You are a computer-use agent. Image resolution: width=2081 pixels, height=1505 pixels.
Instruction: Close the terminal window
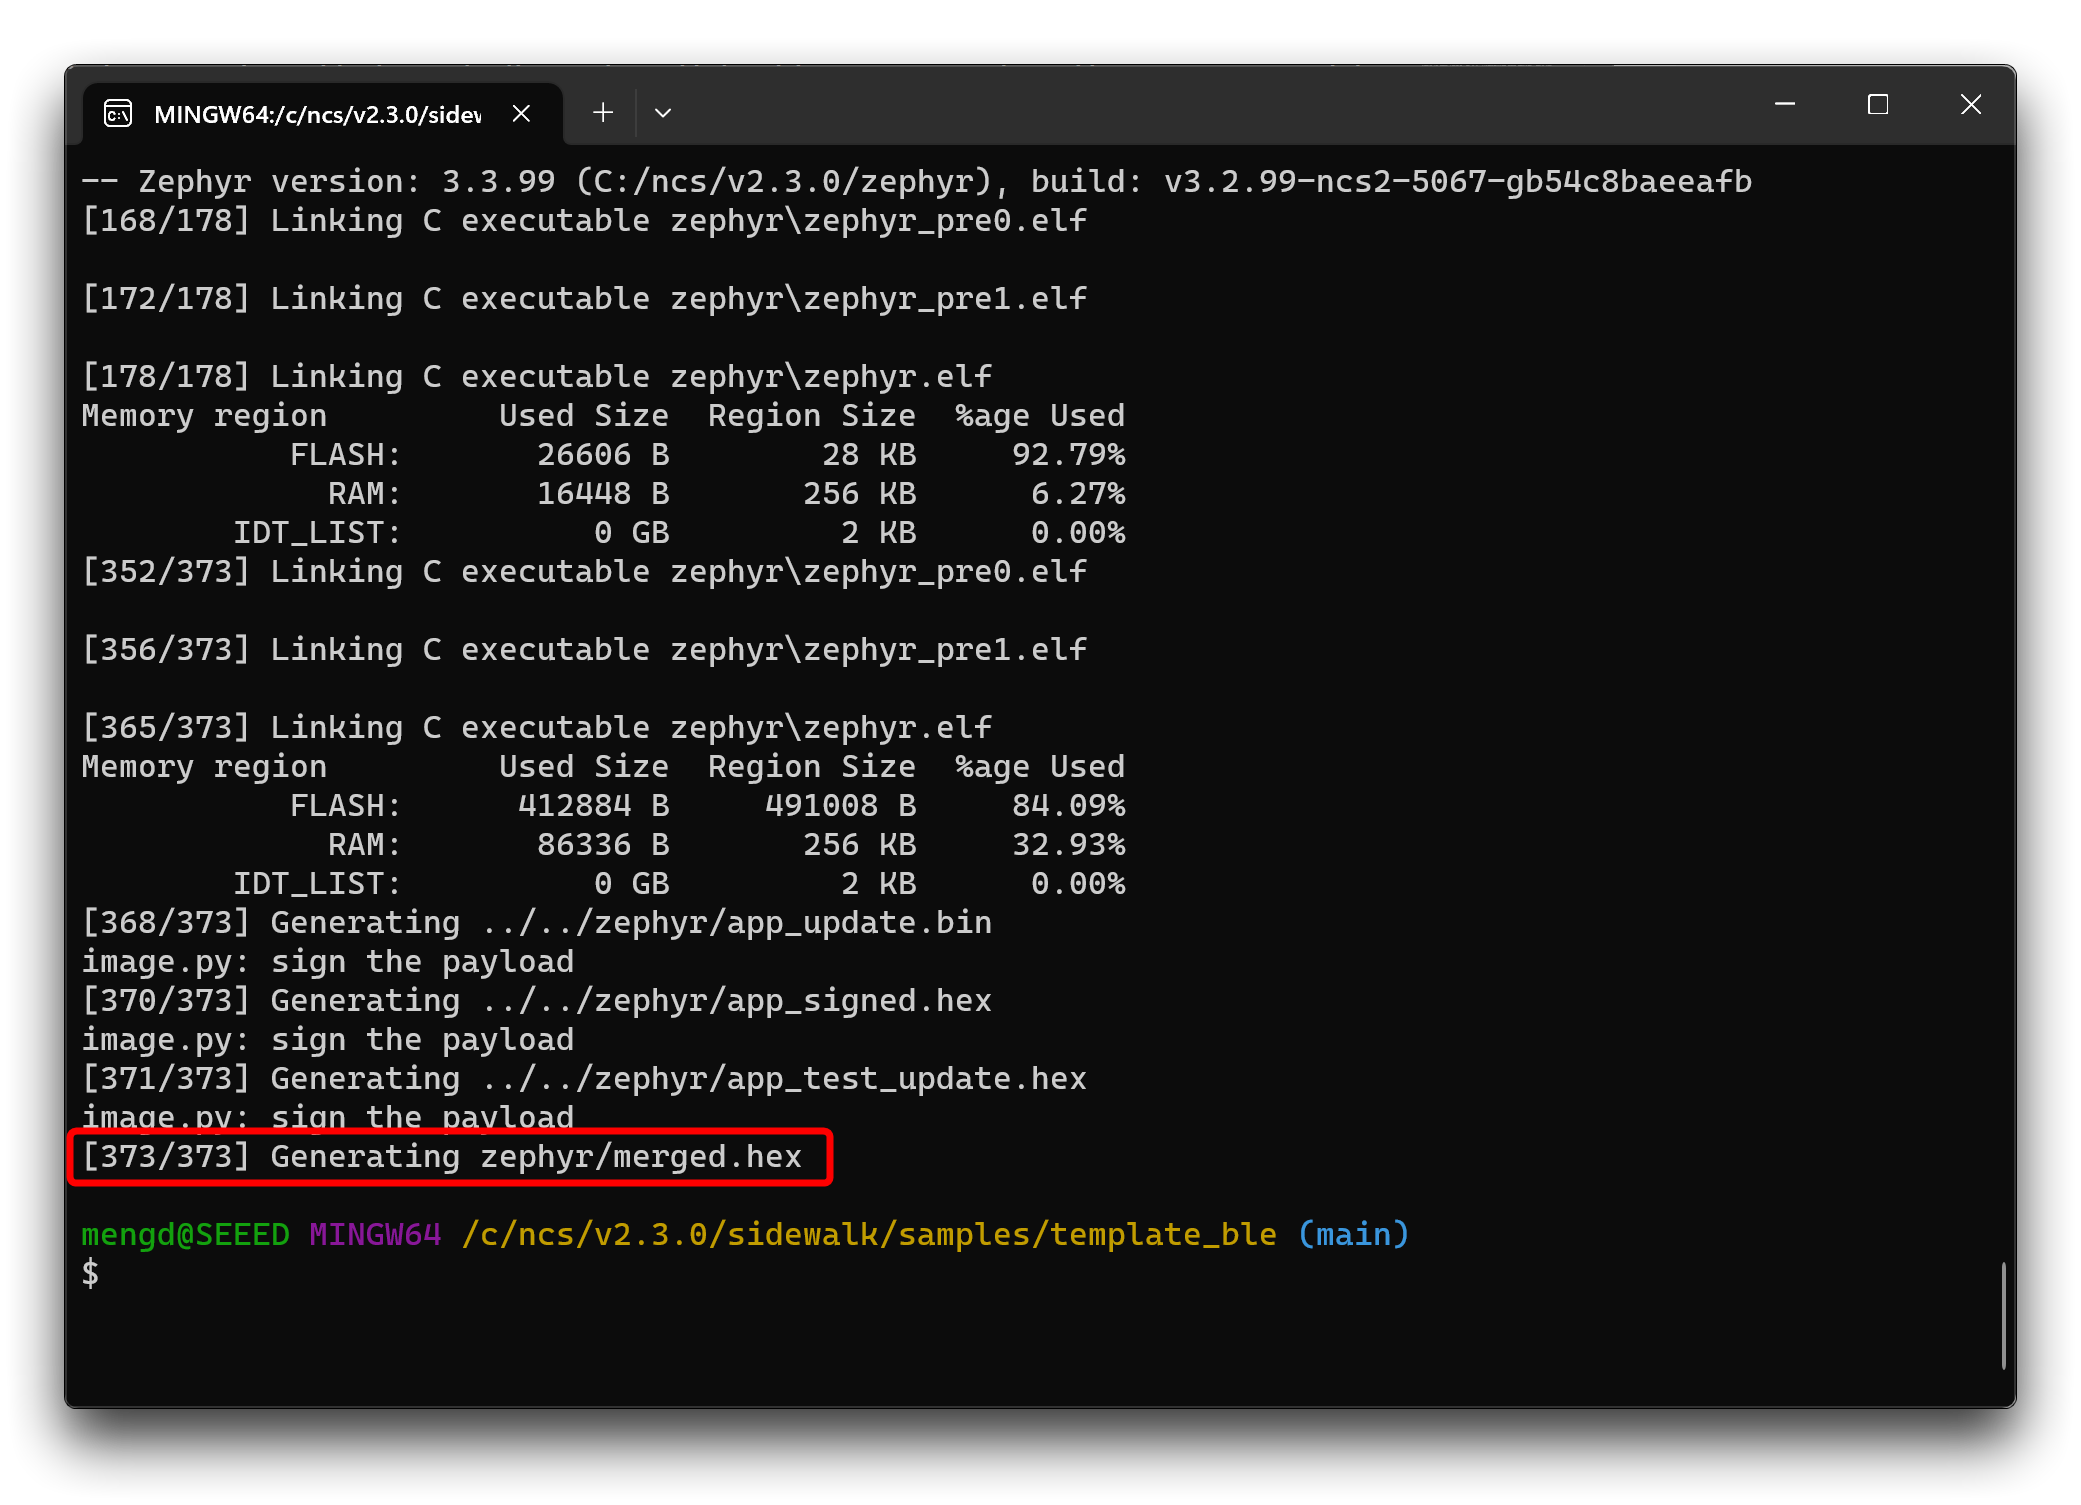[1970, 104]
